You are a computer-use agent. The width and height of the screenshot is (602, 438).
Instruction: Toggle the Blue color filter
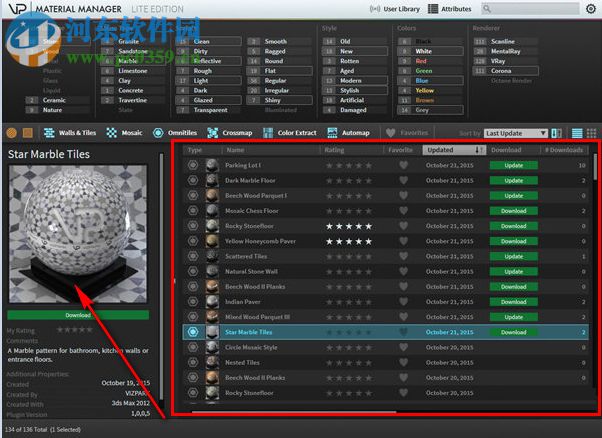tap(430, 81)
